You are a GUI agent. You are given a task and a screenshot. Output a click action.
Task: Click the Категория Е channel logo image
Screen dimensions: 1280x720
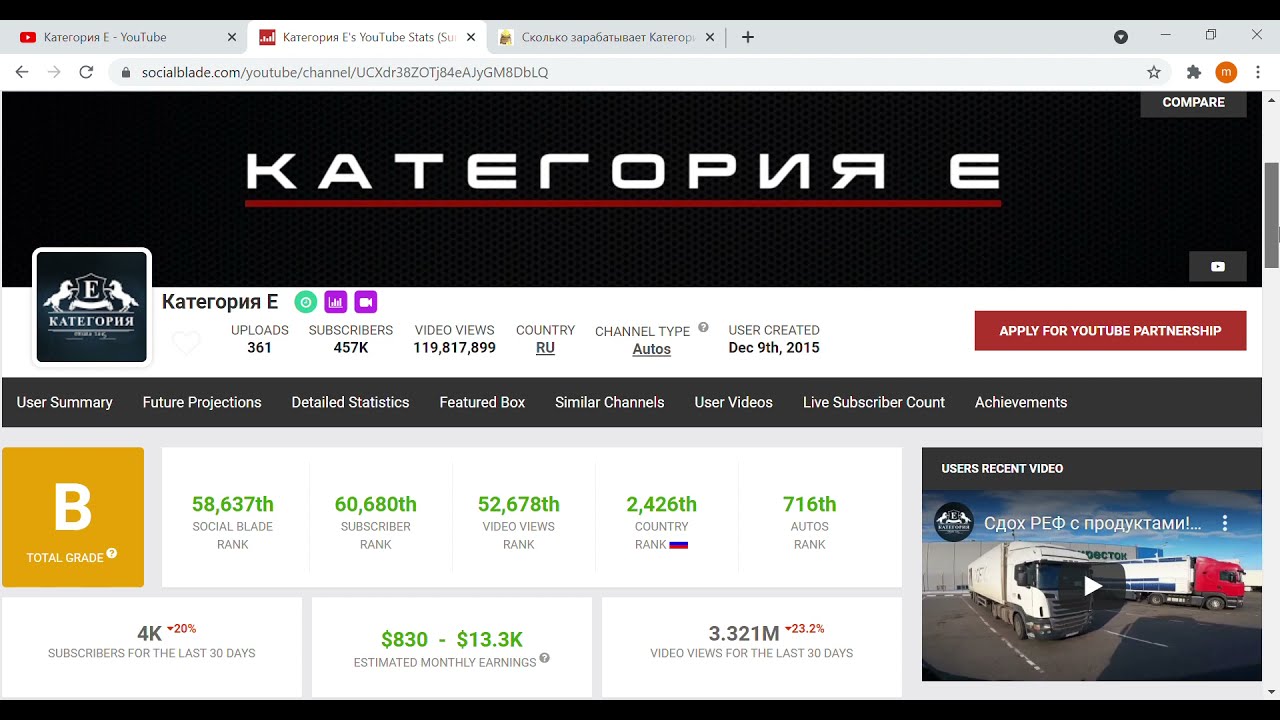coord(92,307)
